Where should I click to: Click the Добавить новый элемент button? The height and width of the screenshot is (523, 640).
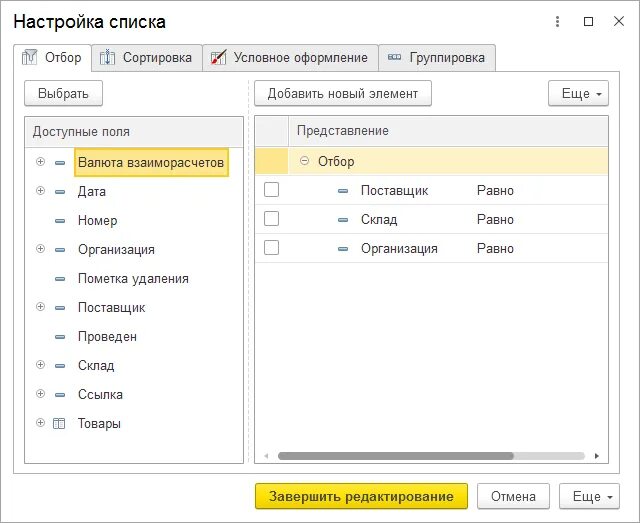343,93
